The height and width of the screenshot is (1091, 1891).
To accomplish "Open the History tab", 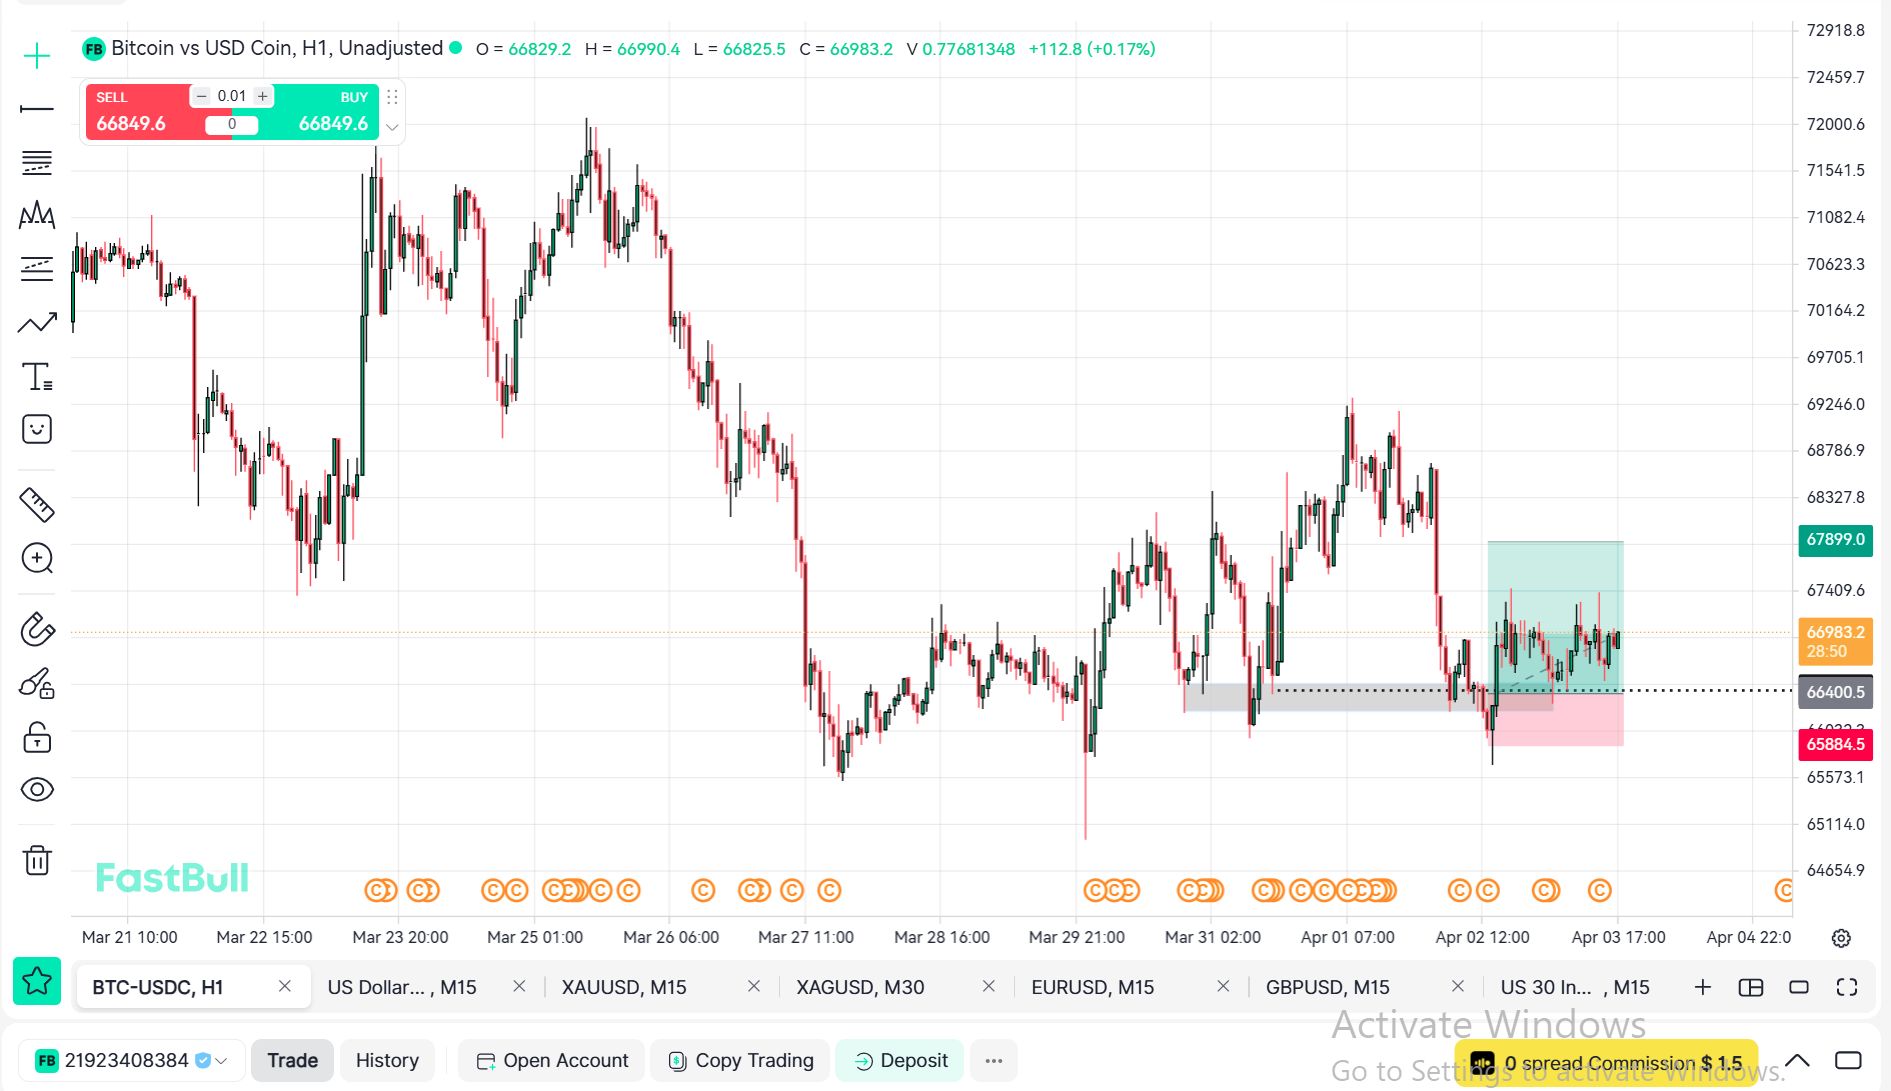I will click(x=387, y=1060).
